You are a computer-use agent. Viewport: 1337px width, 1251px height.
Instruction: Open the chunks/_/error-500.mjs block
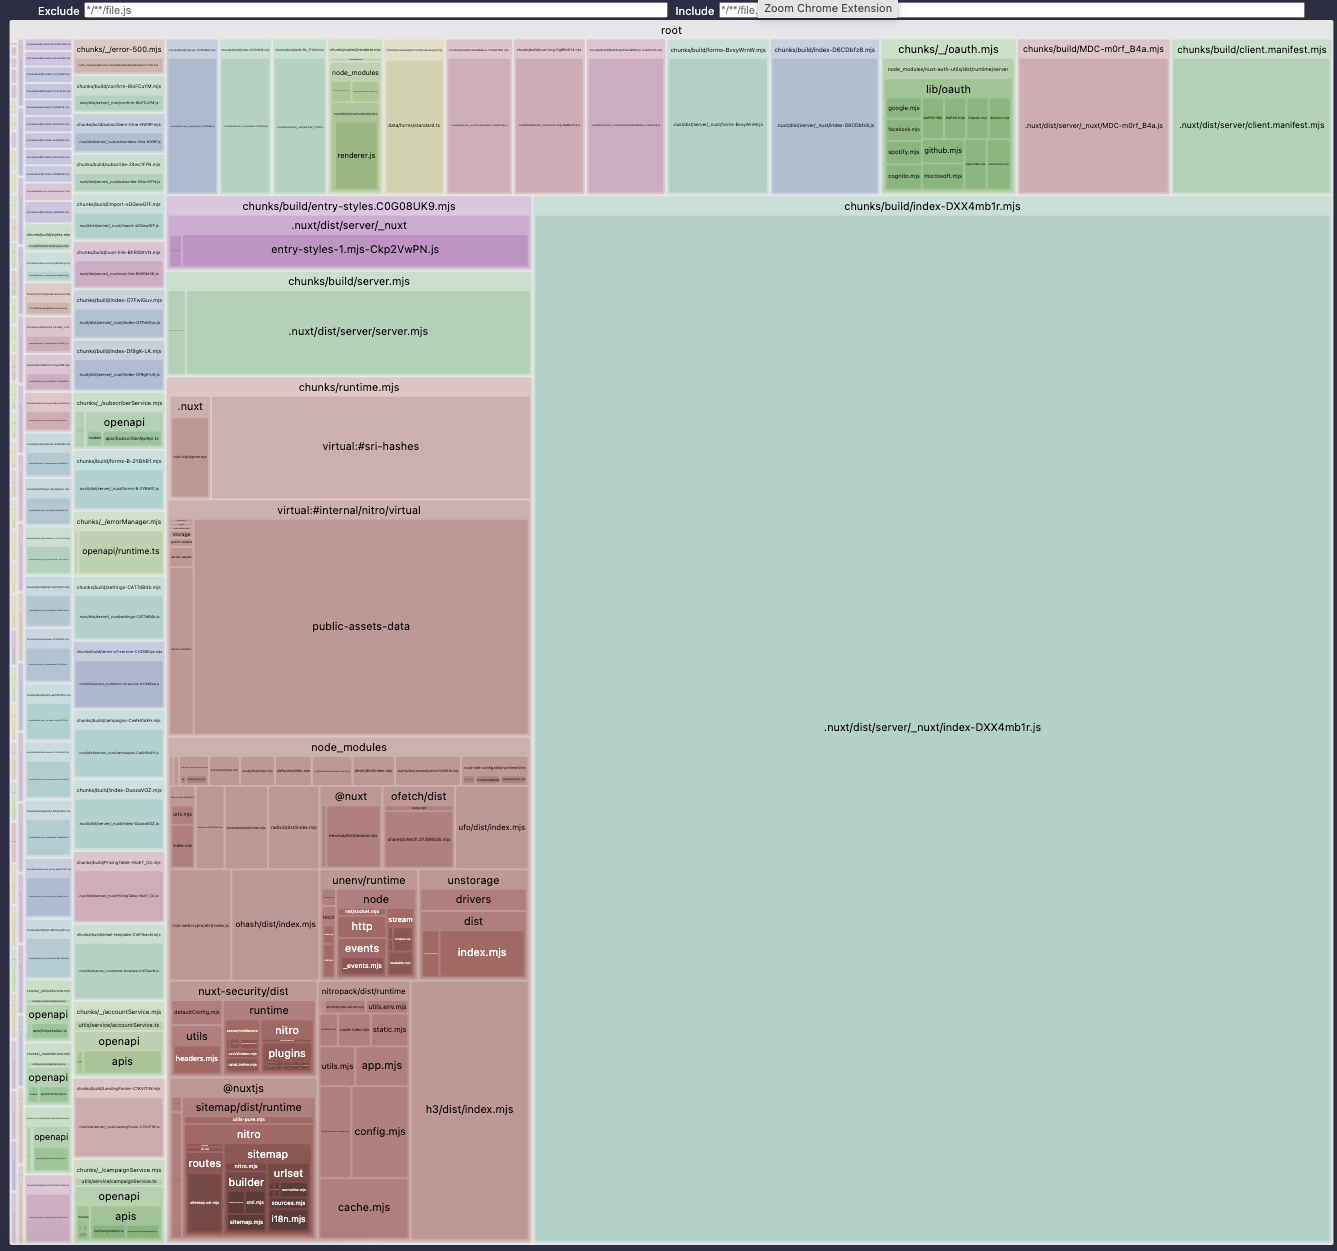click(x=118, y=49)
